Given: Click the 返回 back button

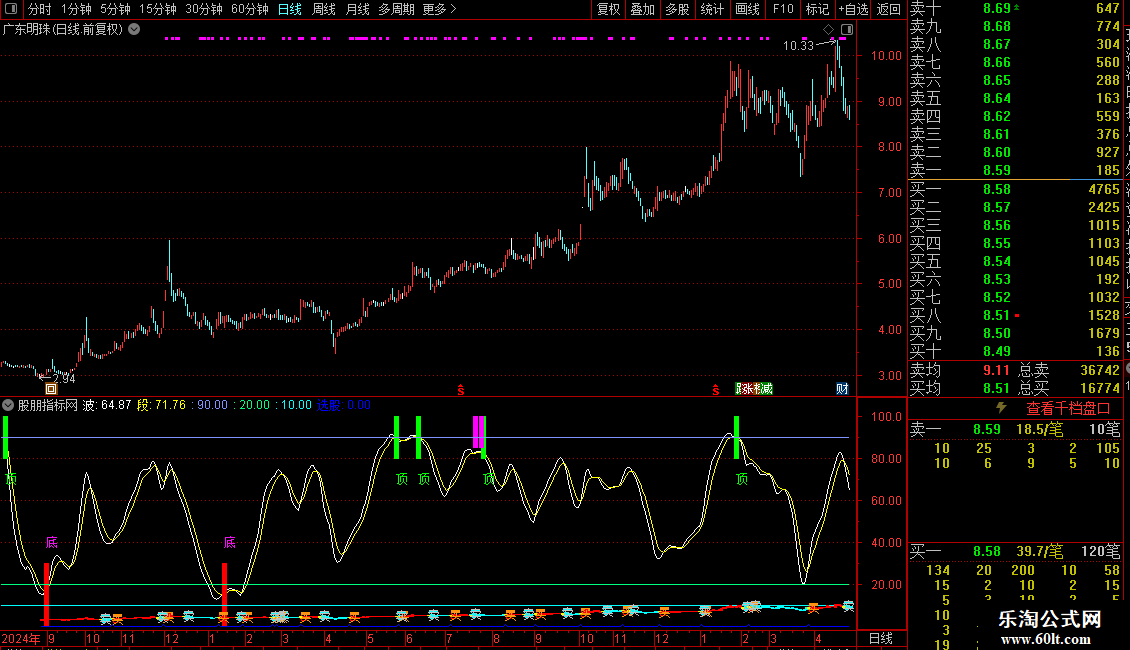Looking at the screenshot, I should [889, 9].
